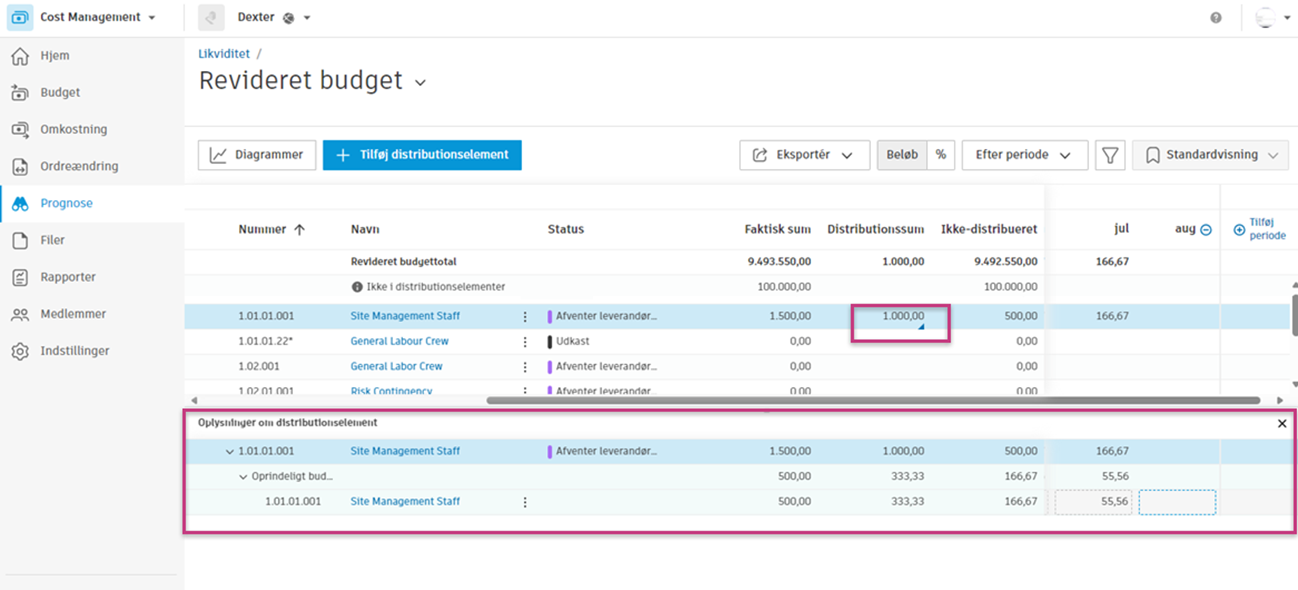Open the help question mark icon
This screenshot has height=590, width=1298.
(1216, 18)
